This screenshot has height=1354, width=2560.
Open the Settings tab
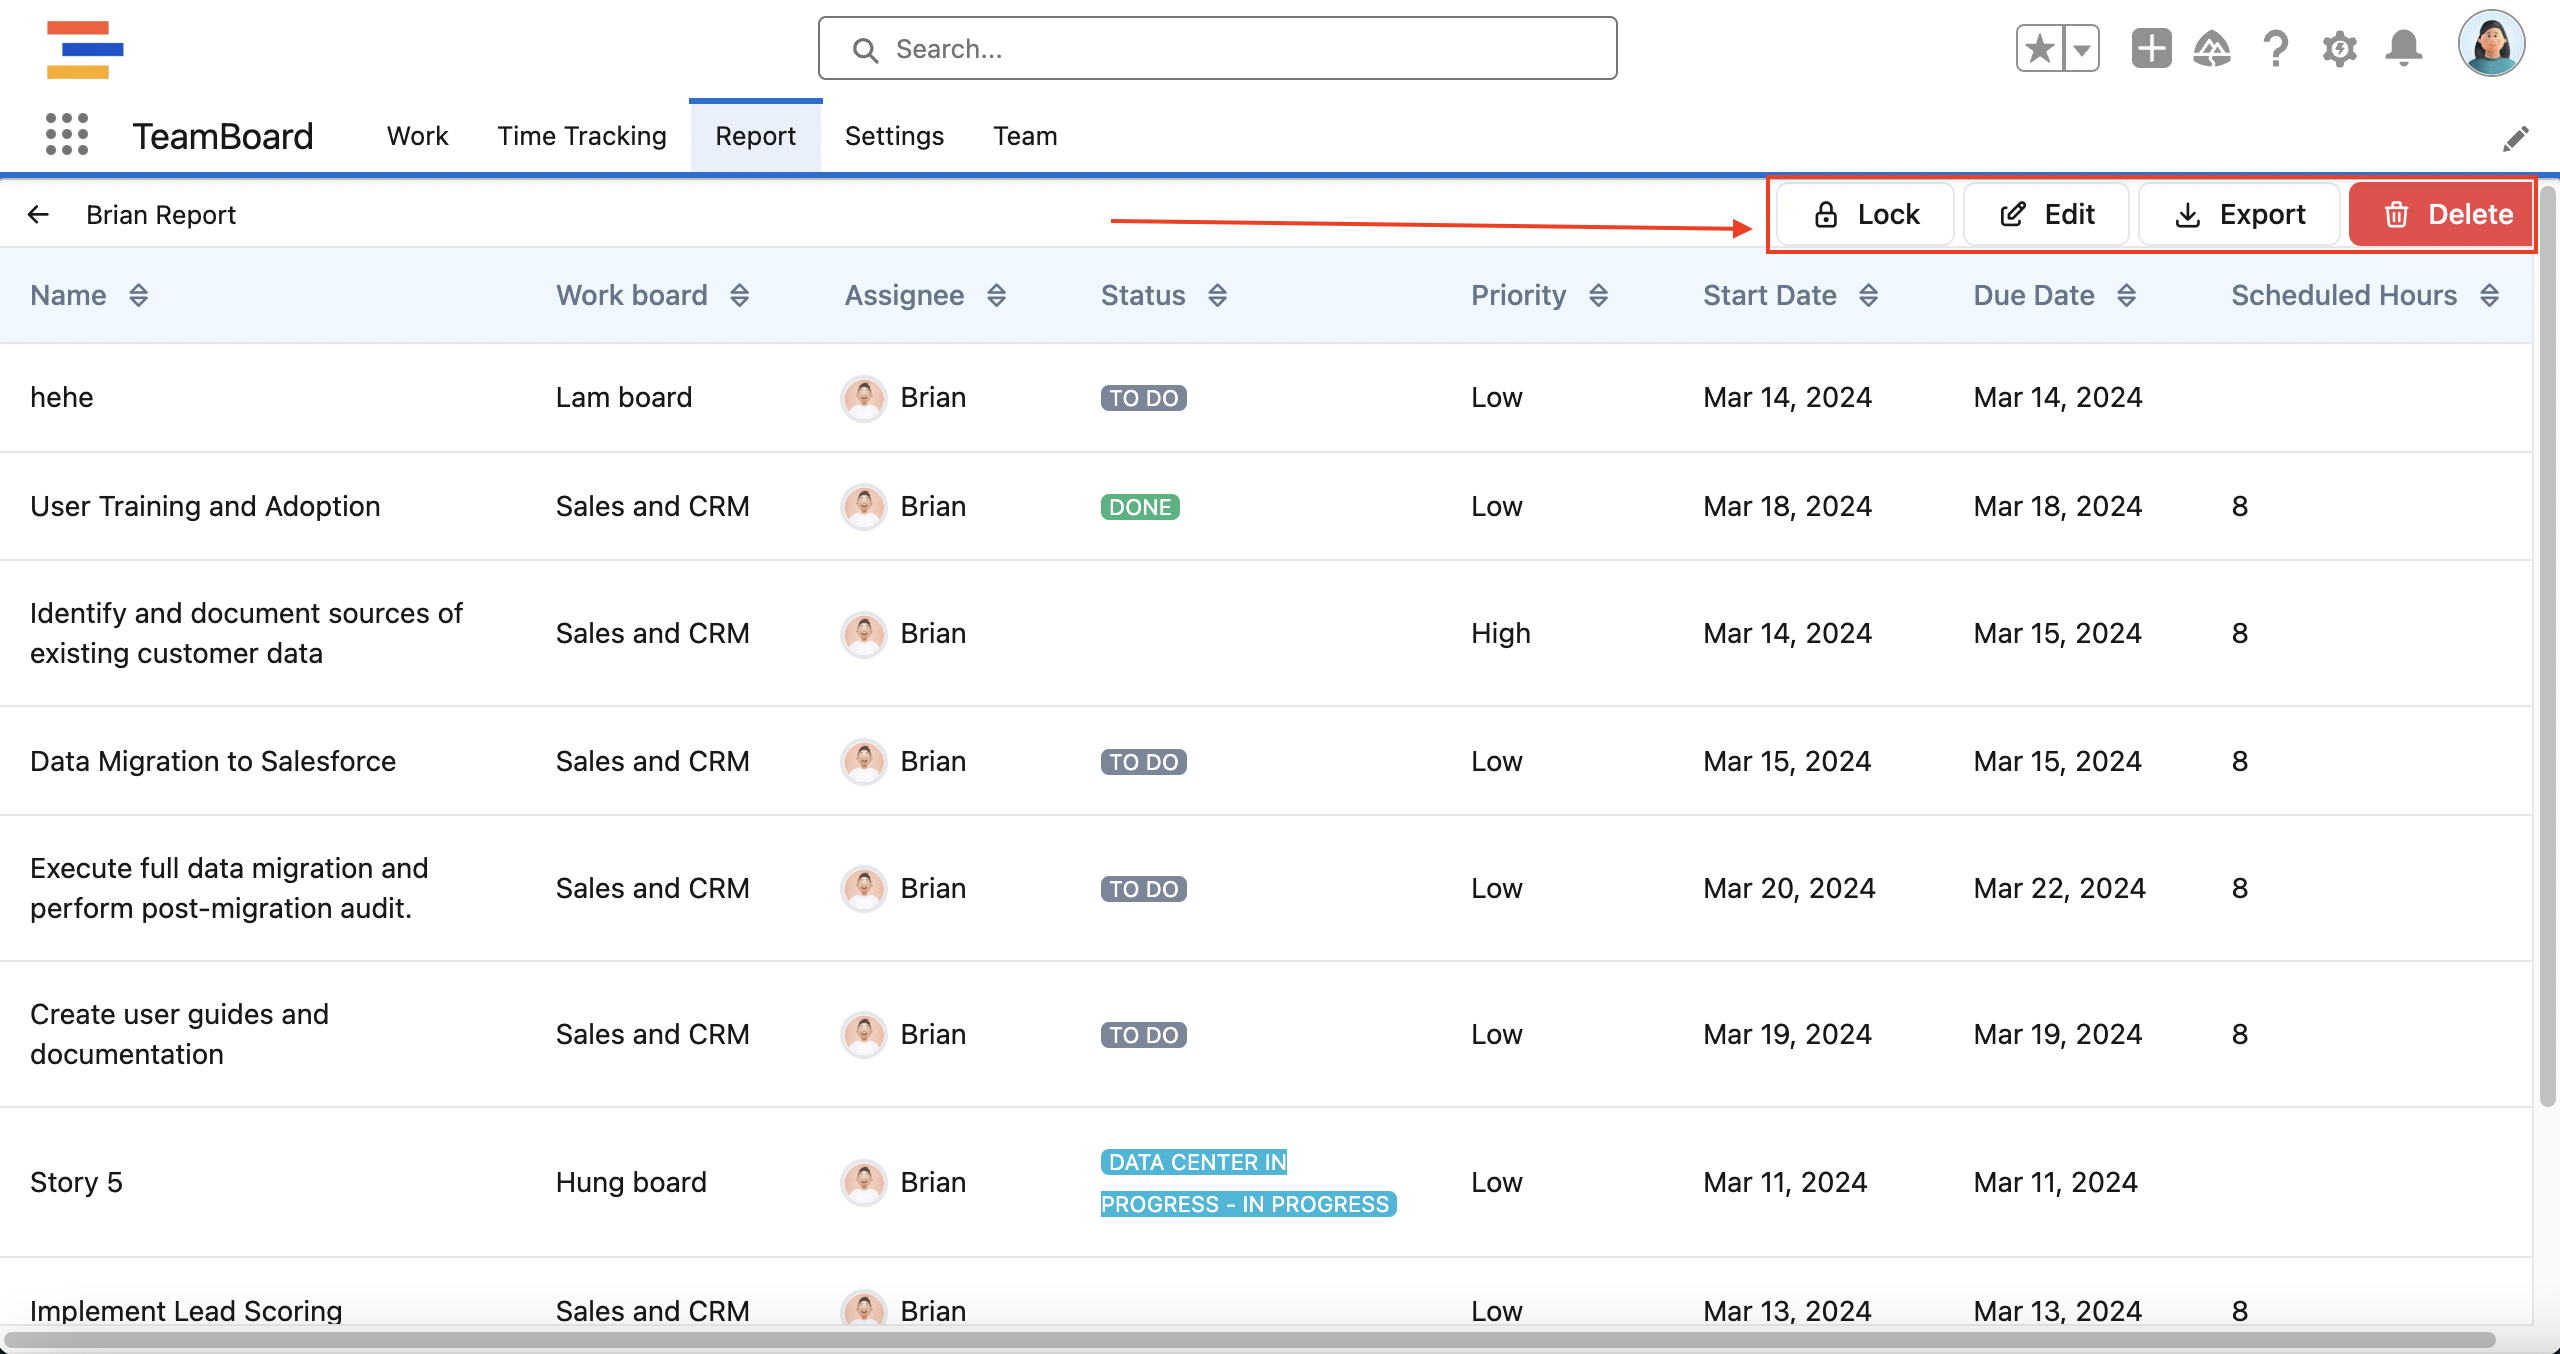(894, 136)
